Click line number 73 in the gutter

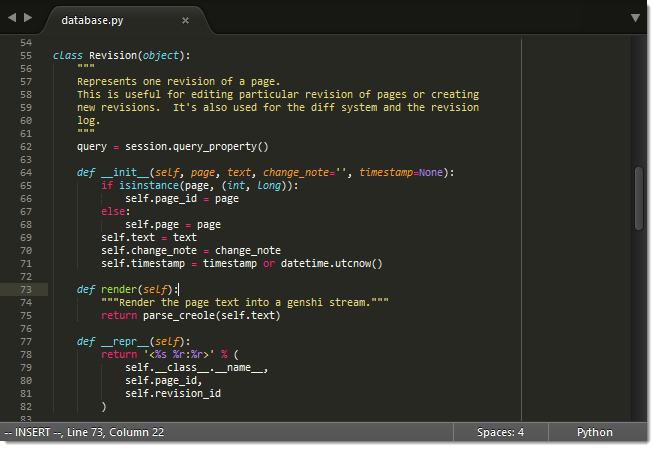26,289
